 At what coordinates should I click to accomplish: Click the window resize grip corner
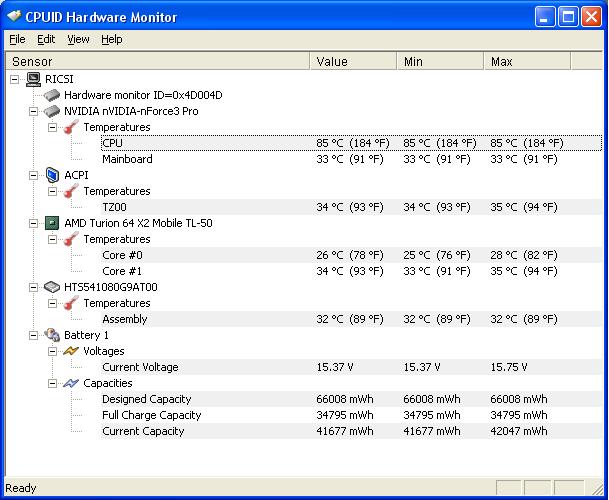tap(596, 488)
